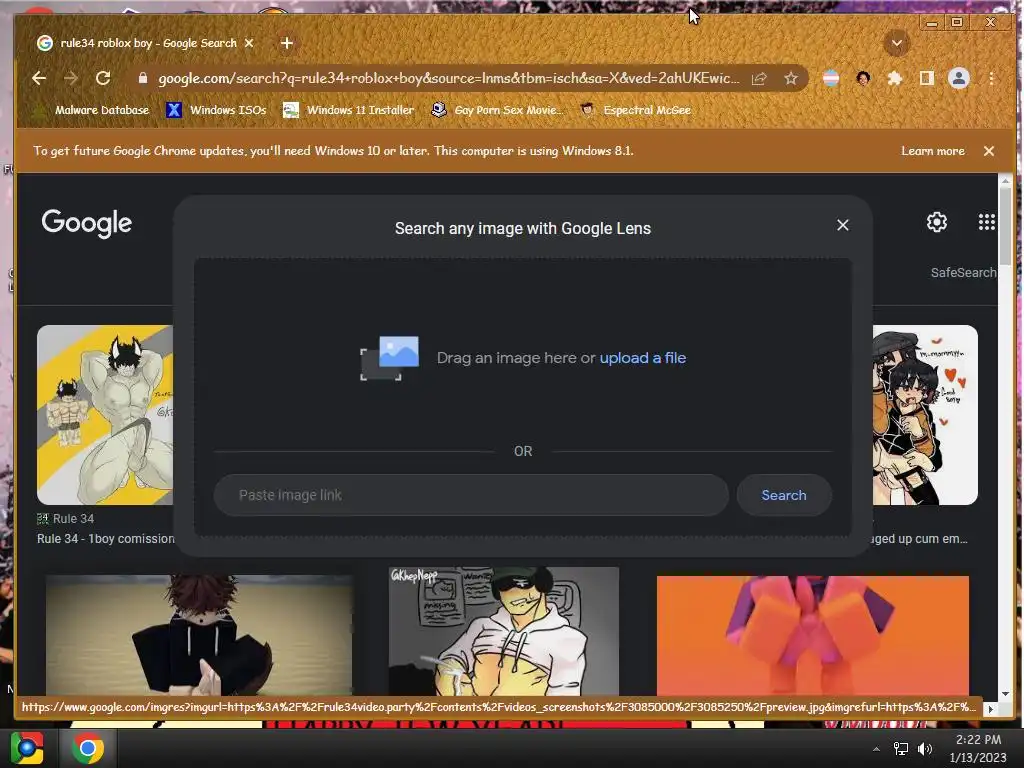Open the Chrome profile avatar
Viewport: 1024px width, 768px height.
tap(959, 78)
